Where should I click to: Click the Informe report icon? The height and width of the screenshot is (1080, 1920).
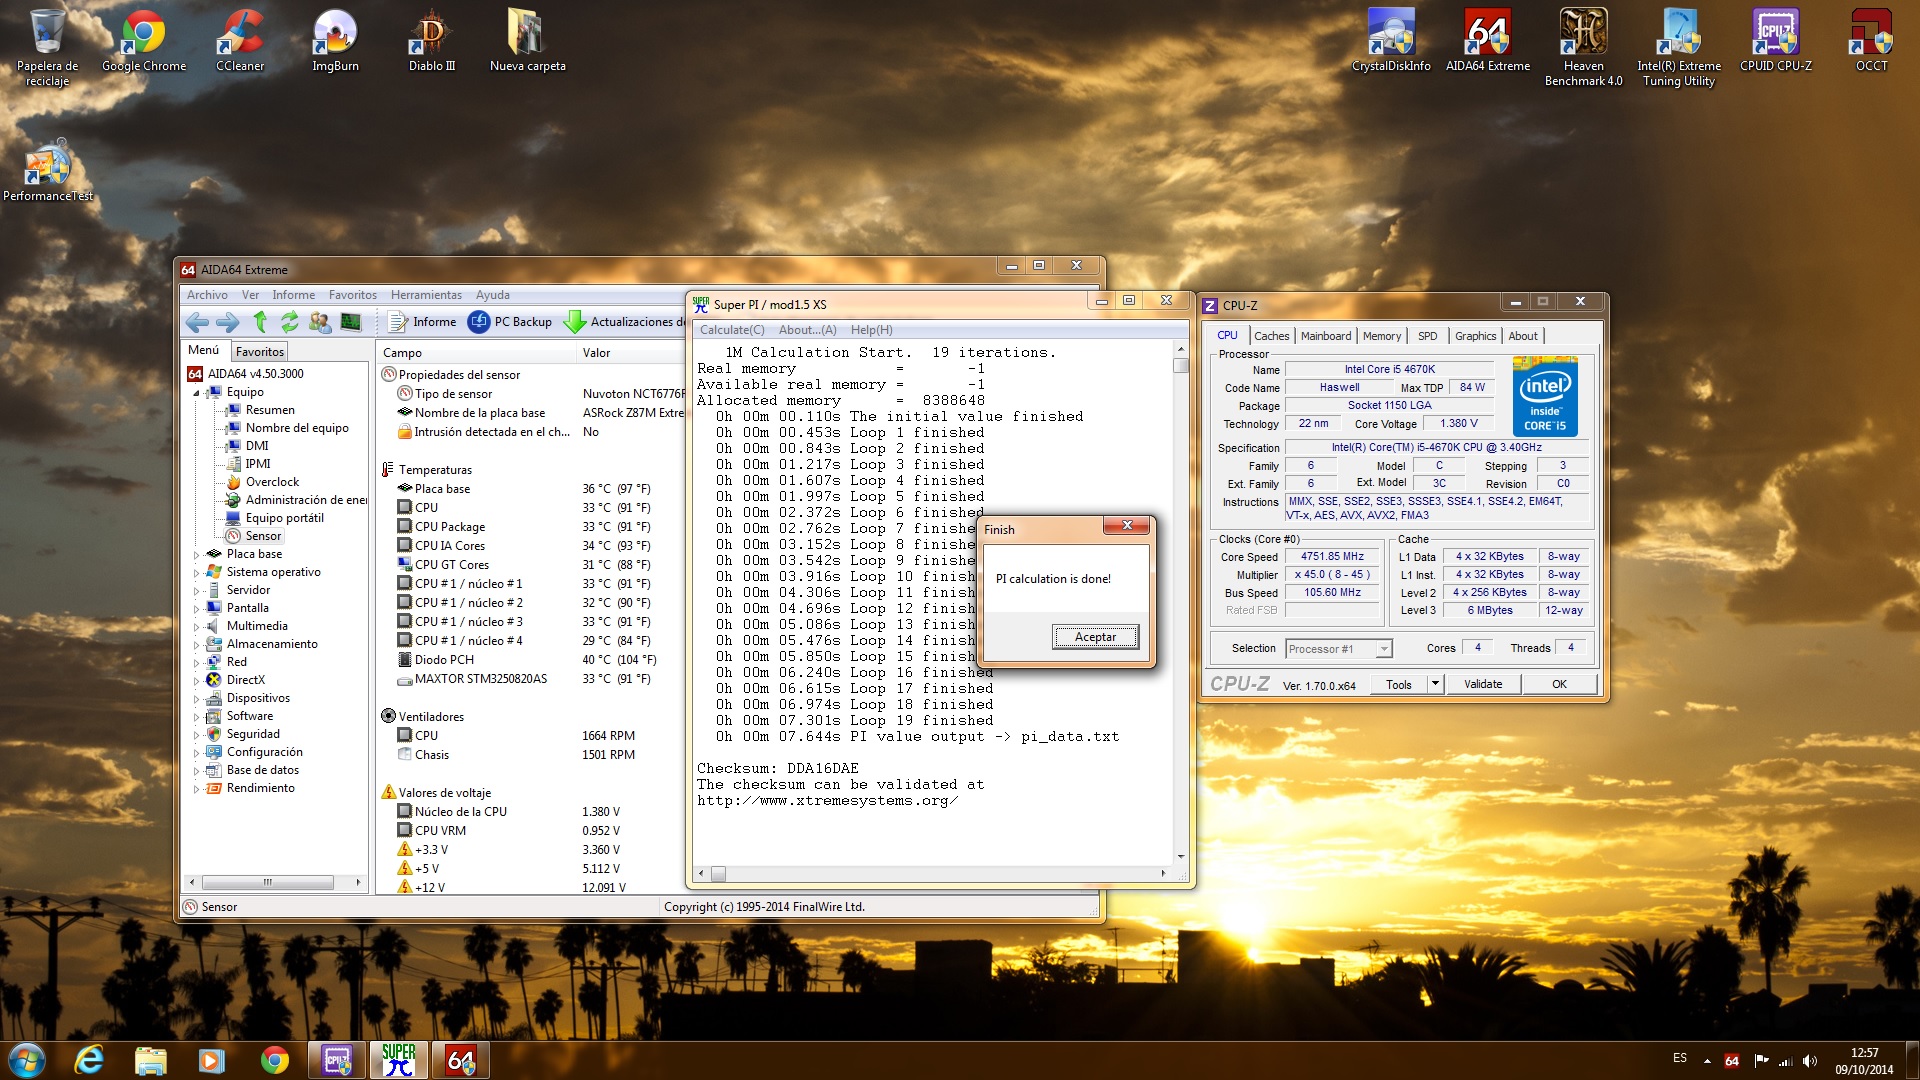(x=398, y=322)
